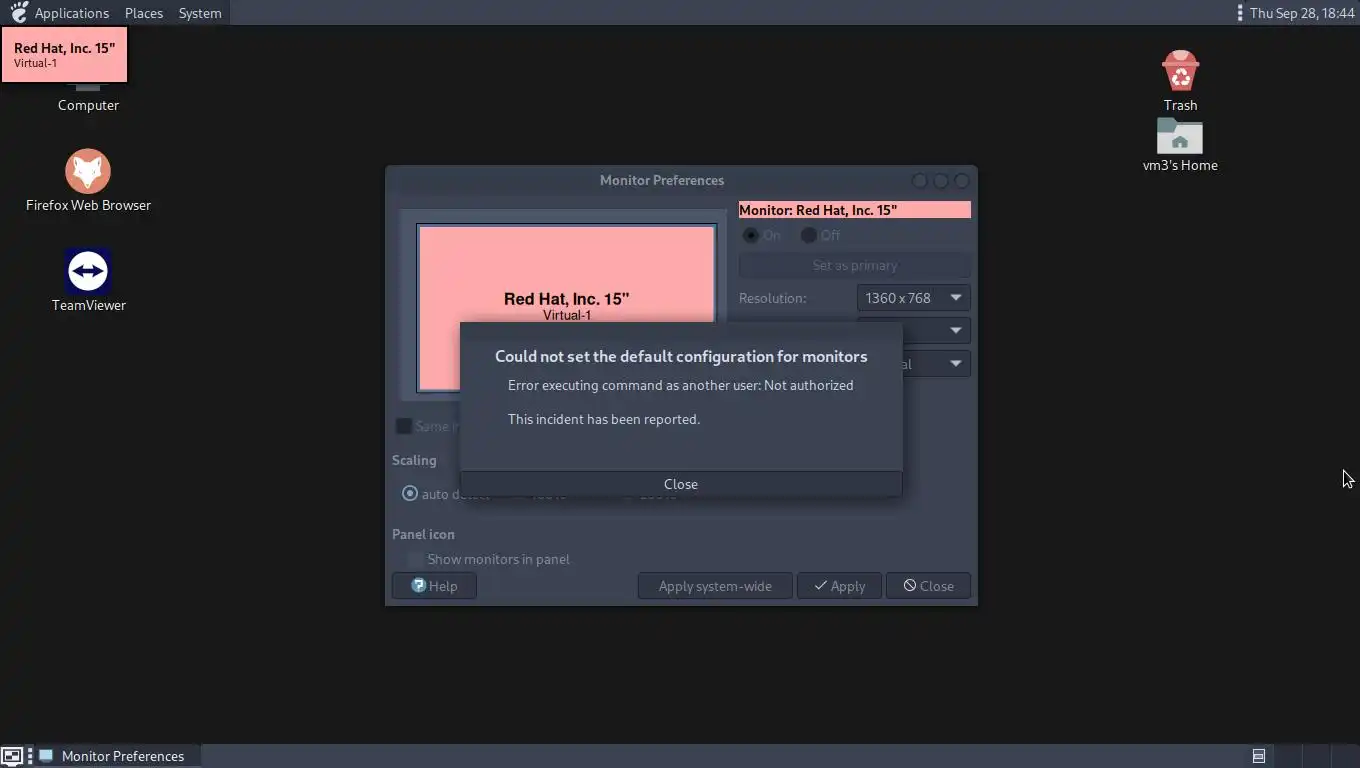This screenshot has height=768, width=1360.
Task: Select the TeamViewer desktop icon
Action: coord(88,280)
